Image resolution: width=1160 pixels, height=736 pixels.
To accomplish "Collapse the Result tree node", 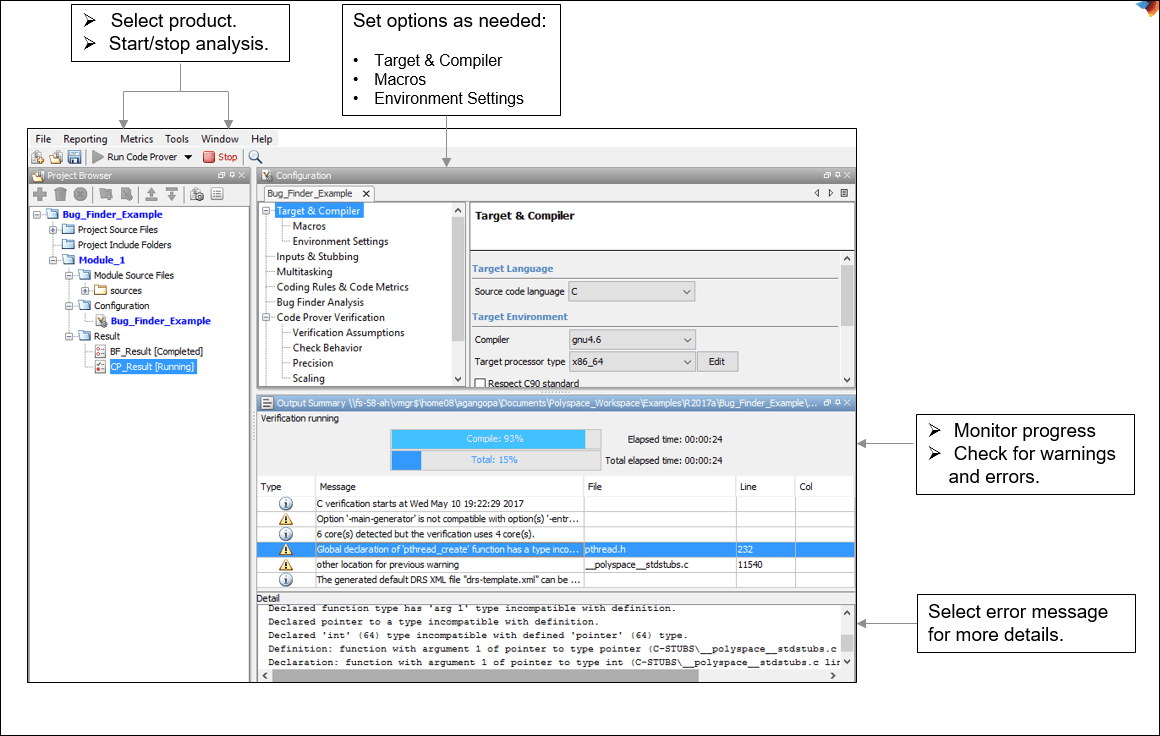I will (69, 337).
